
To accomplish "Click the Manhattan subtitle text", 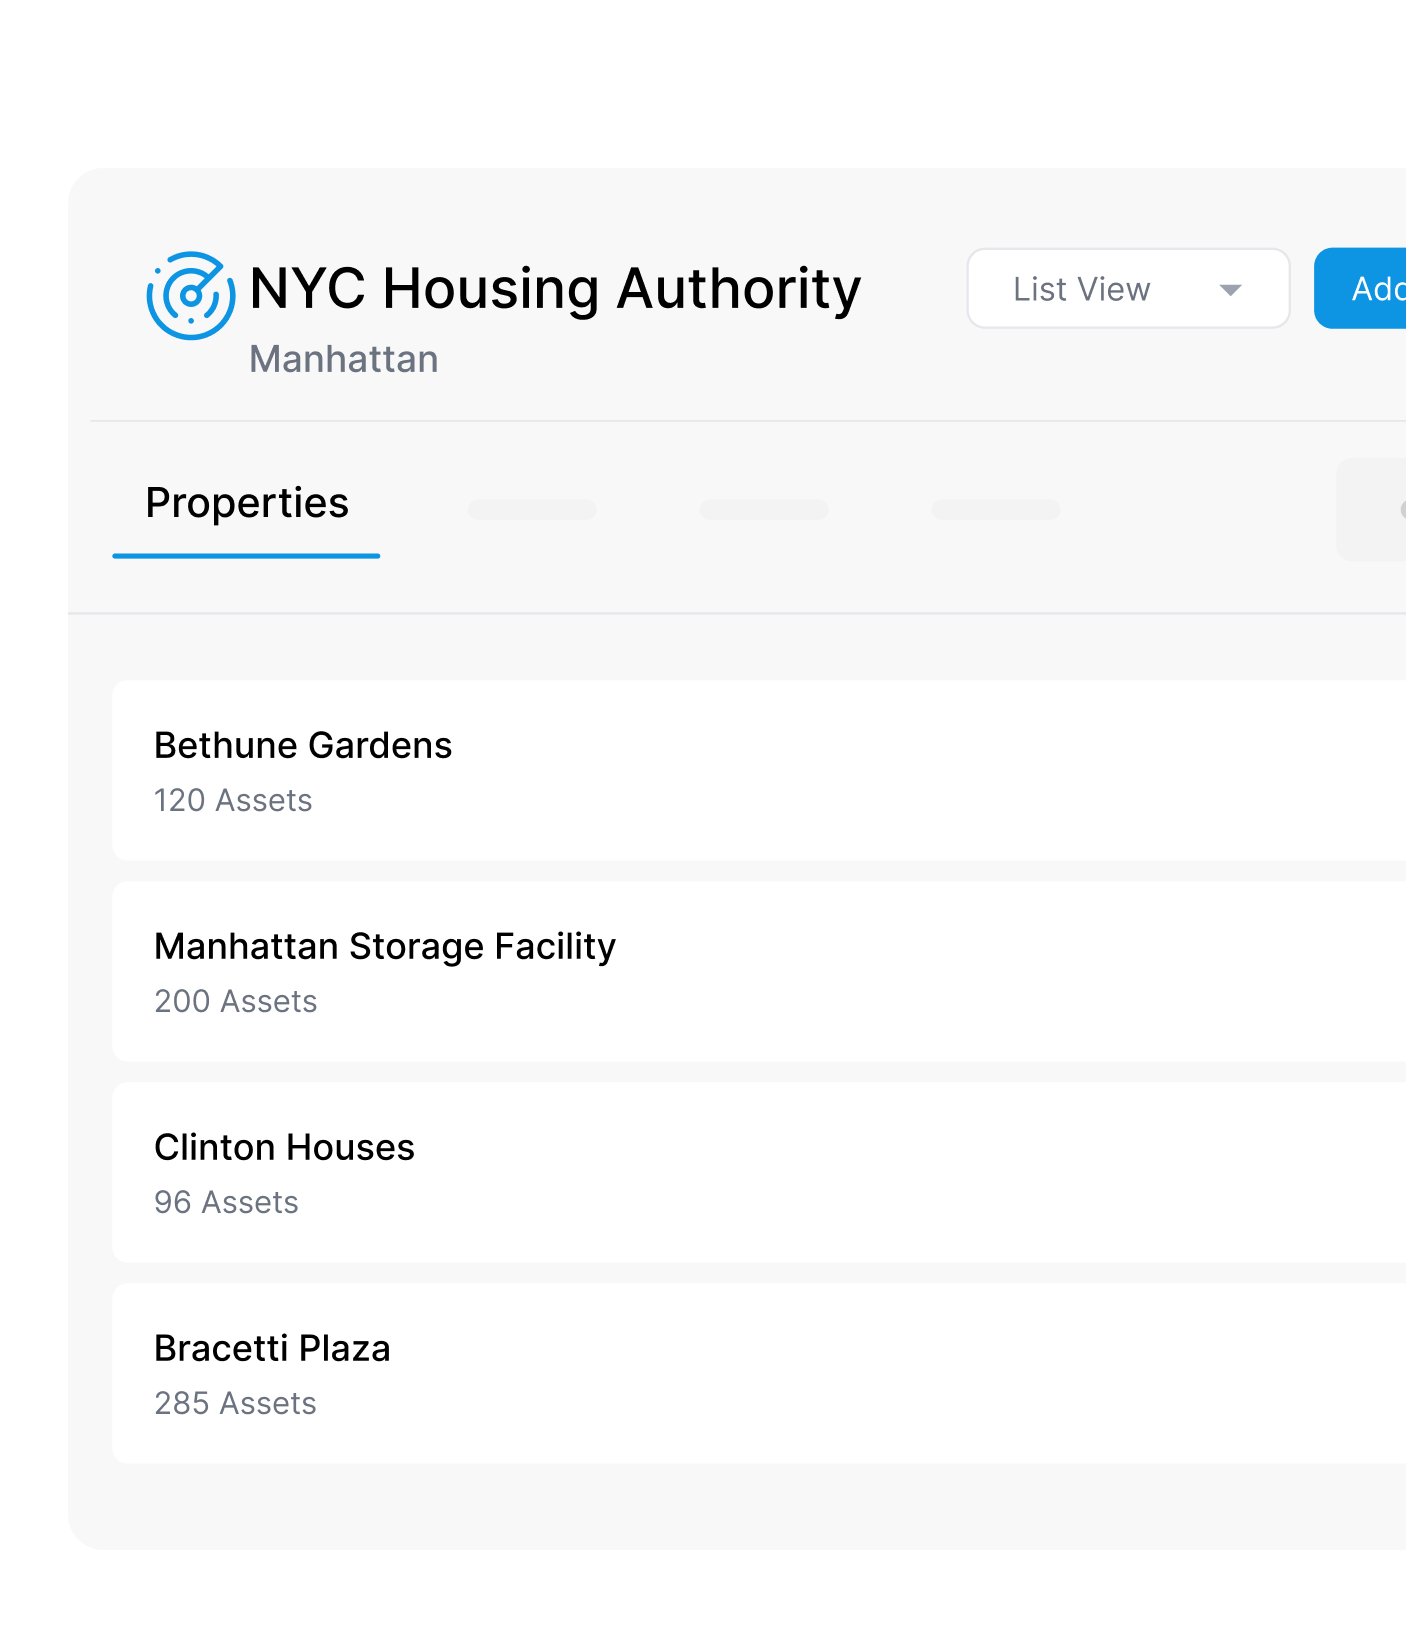I will 344,359.
